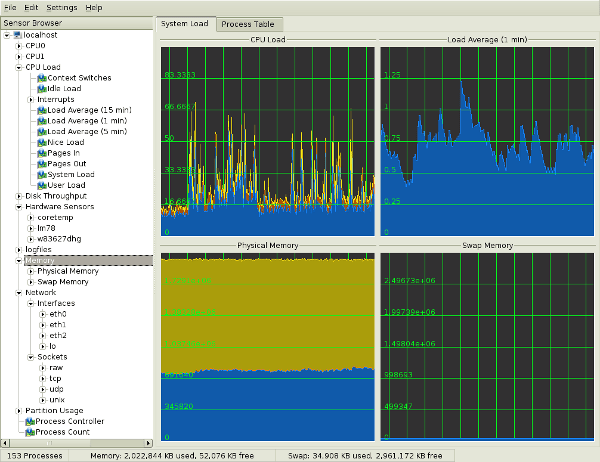This screenshot has height=462, width=600.
Task: Click the Process Count sensor icon
Action: [31, 432]
